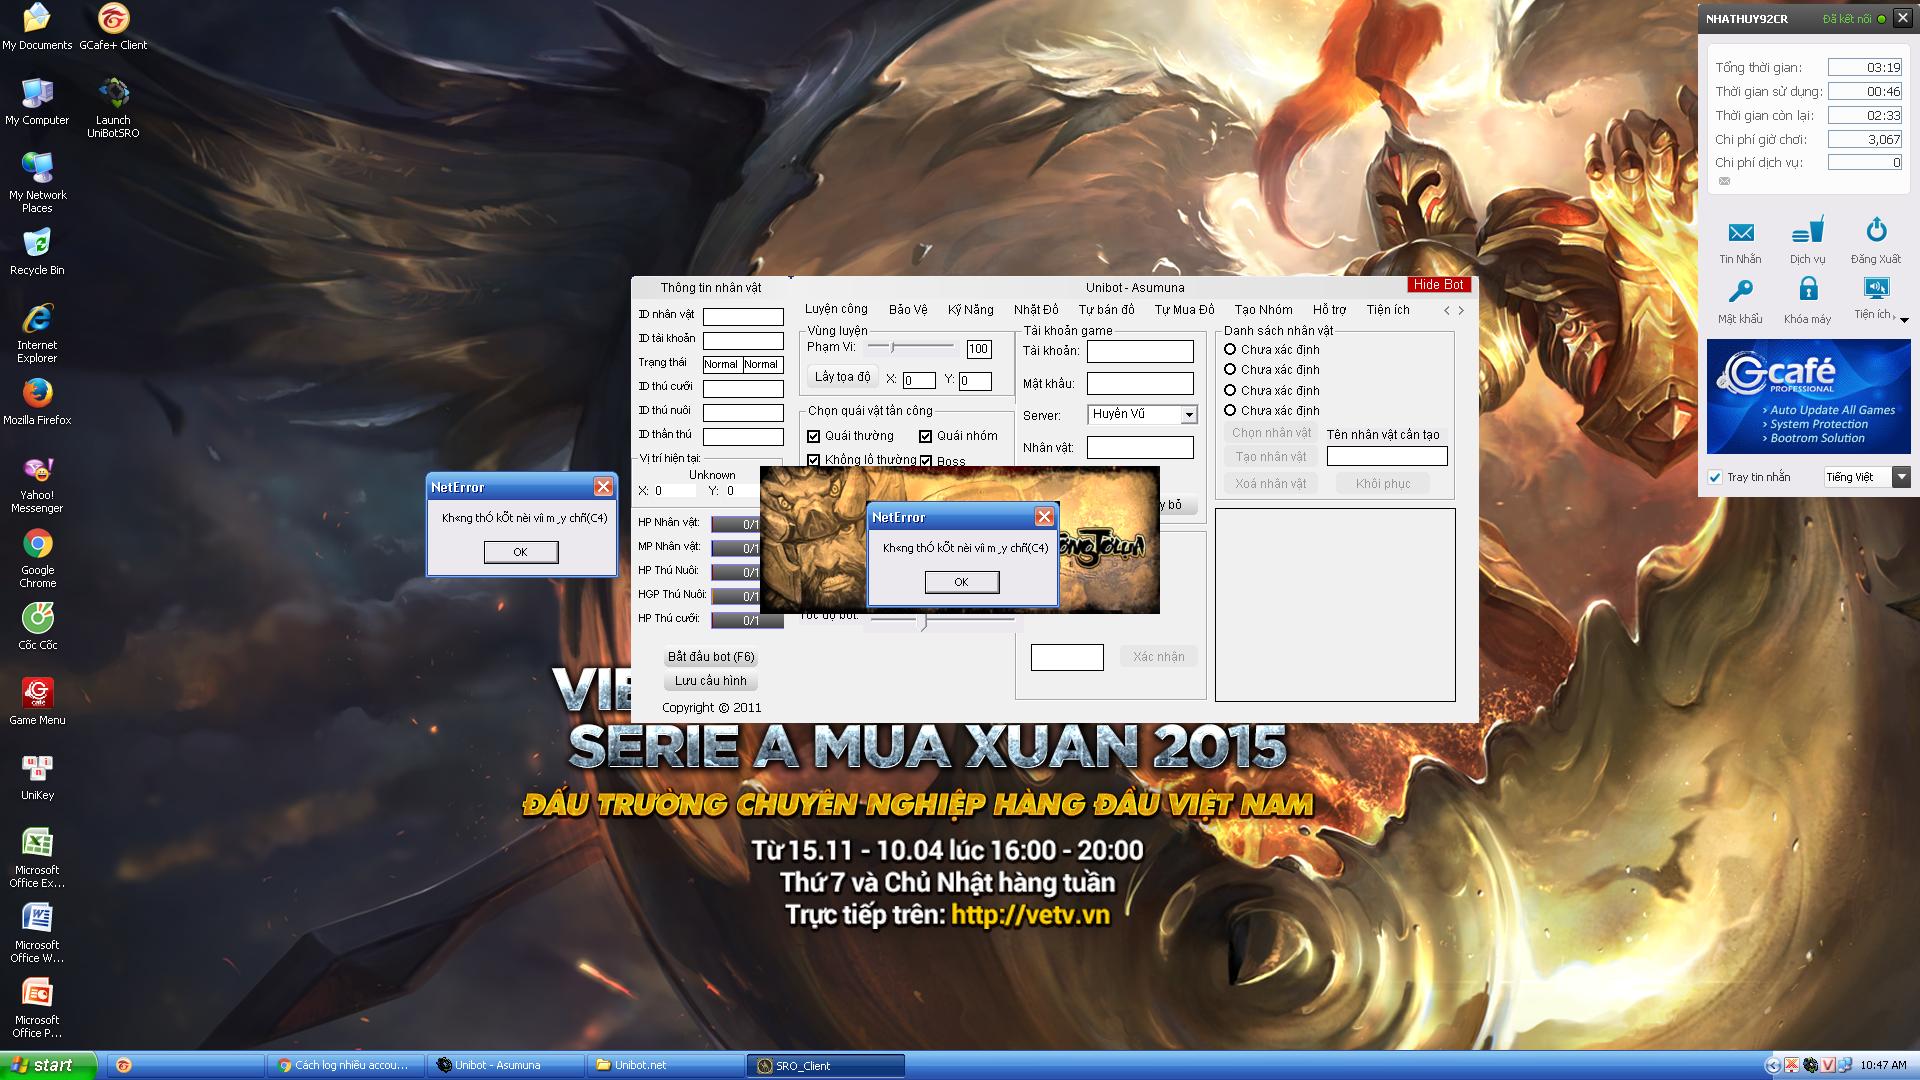The width and height of the screenshot is (1920, 1080).
Task: Open Game Menu desktop icon
Action: [37, 702]
